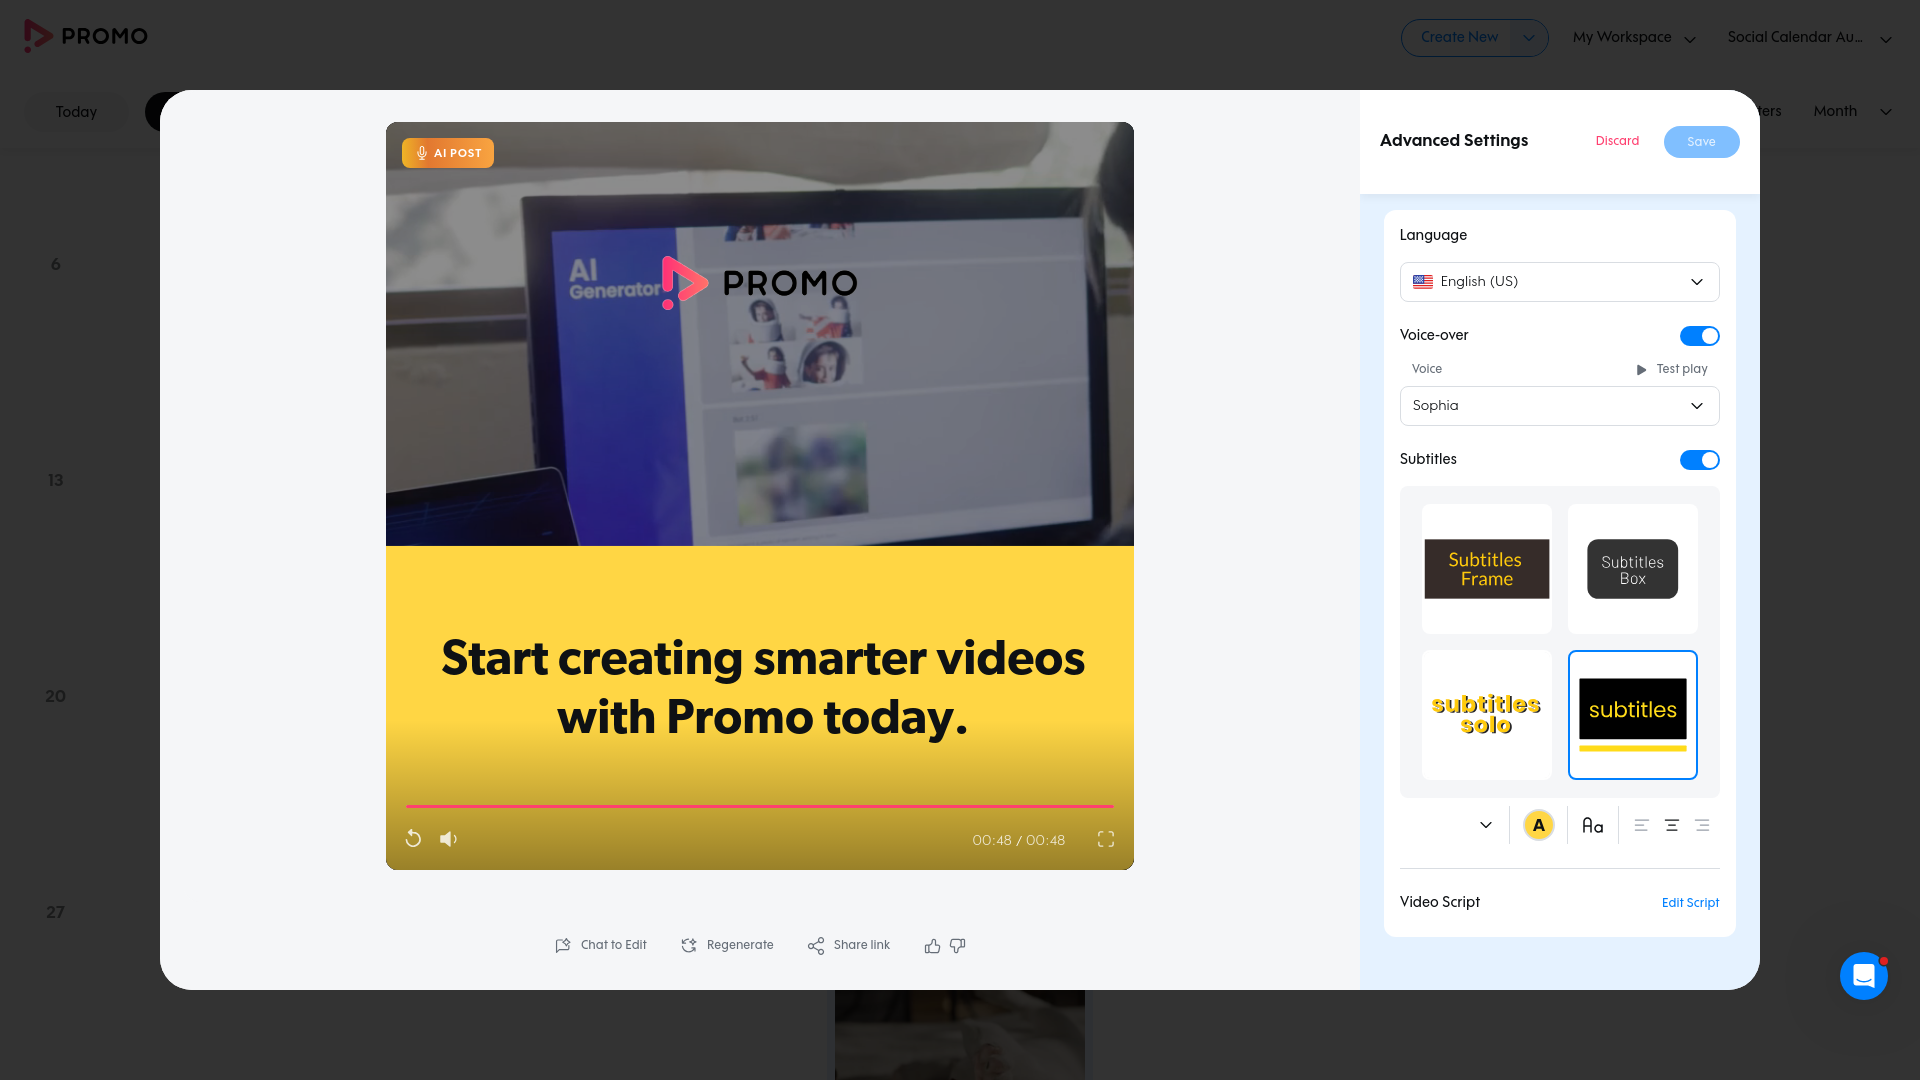Image resolution: width=1920 pixels, height=1080 pixels.
Task: Replay the video with the restart icon
Action: pyautogui.click(x=413, y=839)
